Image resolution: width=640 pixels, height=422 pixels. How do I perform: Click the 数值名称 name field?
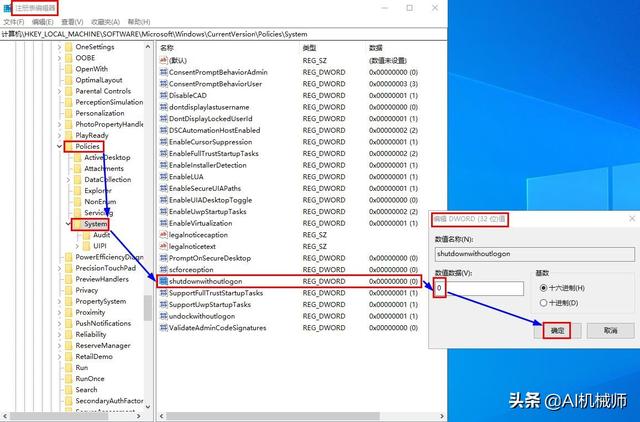coord(535,254)
